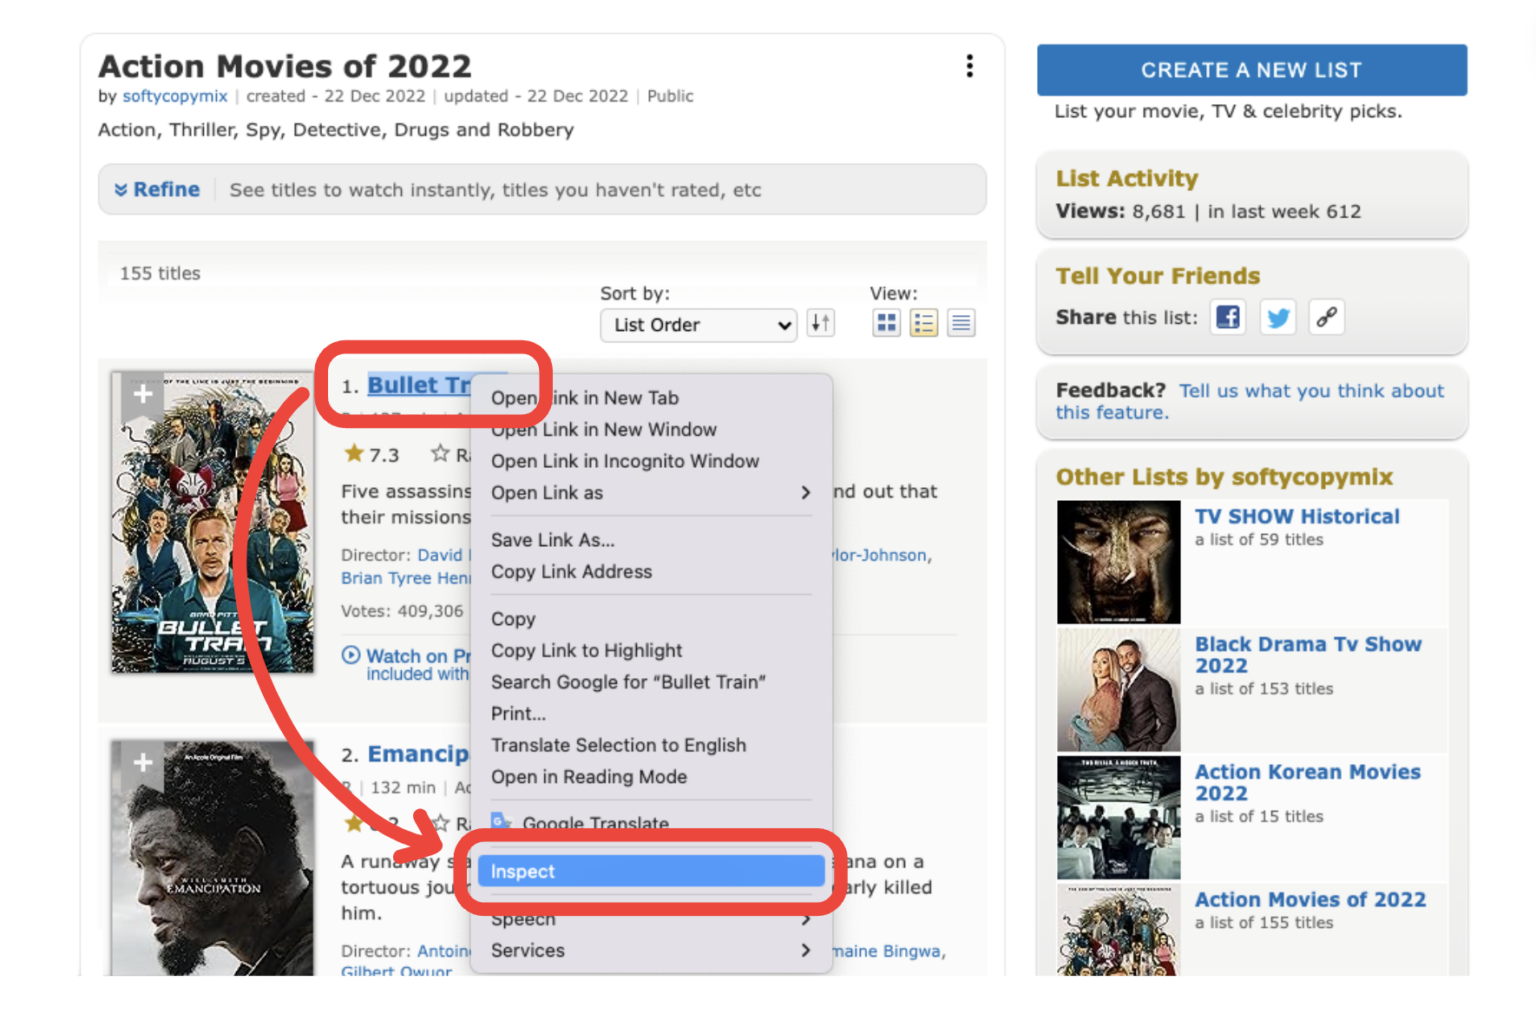Switch to detail view layout
Screen dimensions: 1536x1014
(961, 322)
